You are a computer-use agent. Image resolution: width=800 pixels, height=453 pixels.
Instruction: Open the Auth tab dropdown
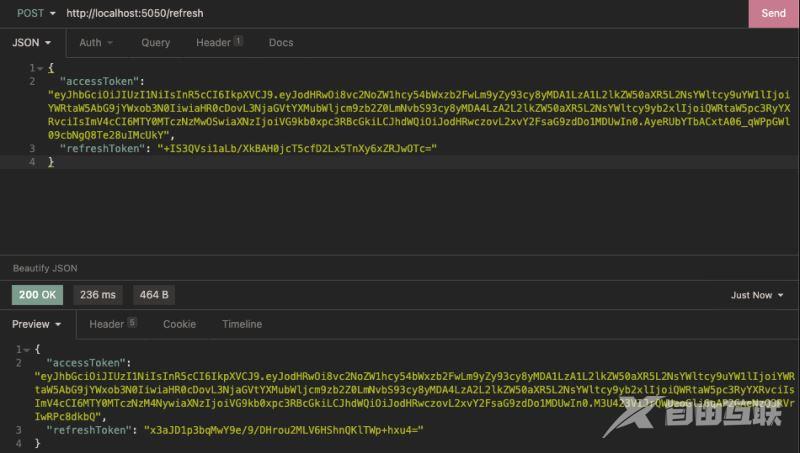click(96, 43)
